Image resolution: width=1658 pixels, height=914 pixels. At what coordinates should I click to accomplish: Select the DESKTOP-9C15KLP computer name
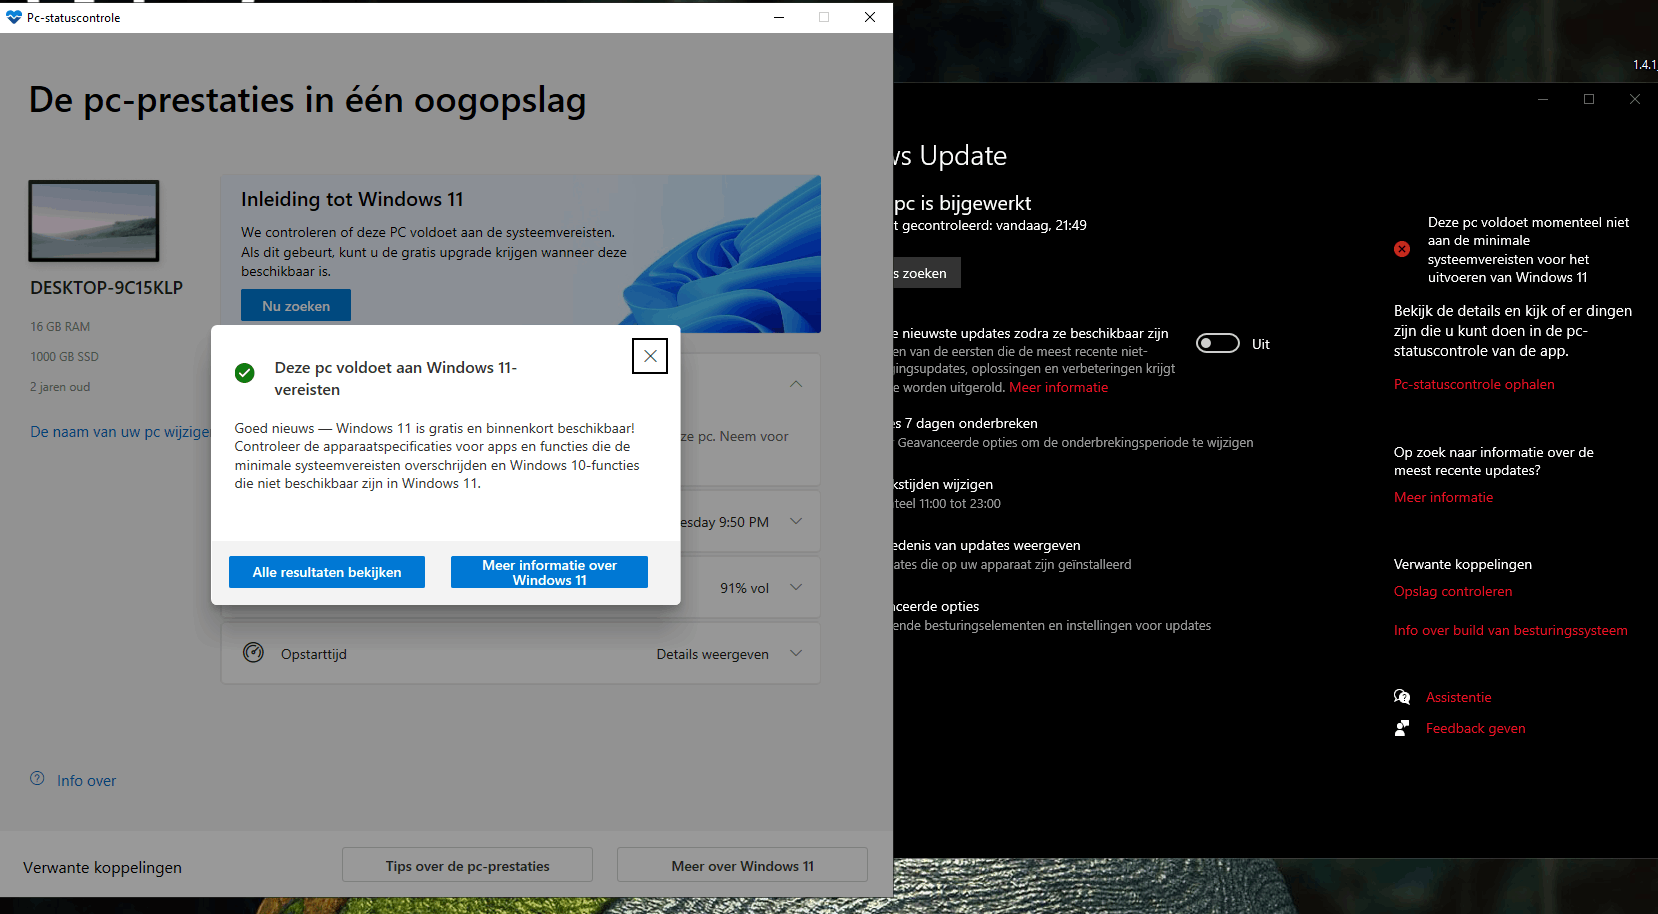click(106, 288)
